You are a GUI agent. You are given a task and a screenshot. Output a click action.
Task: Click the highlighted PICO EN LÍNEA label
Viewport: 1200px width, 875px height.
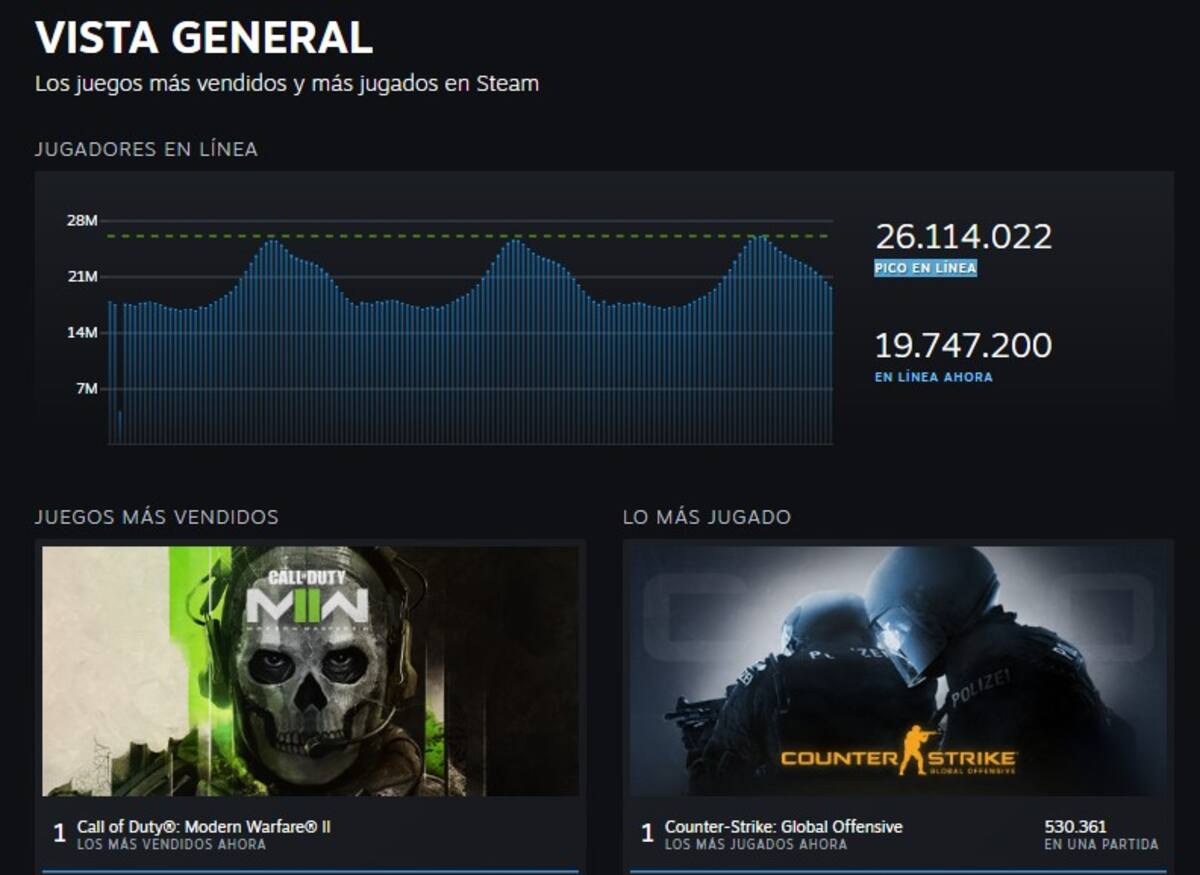tap(925, 268)
